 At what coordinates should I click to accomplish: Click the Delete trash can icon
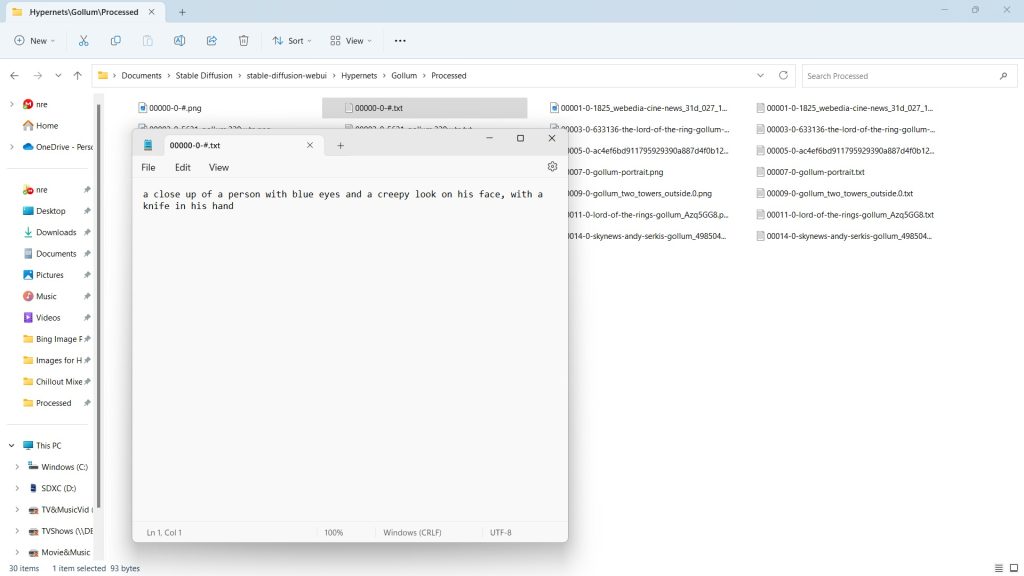[x=244, y=41]
